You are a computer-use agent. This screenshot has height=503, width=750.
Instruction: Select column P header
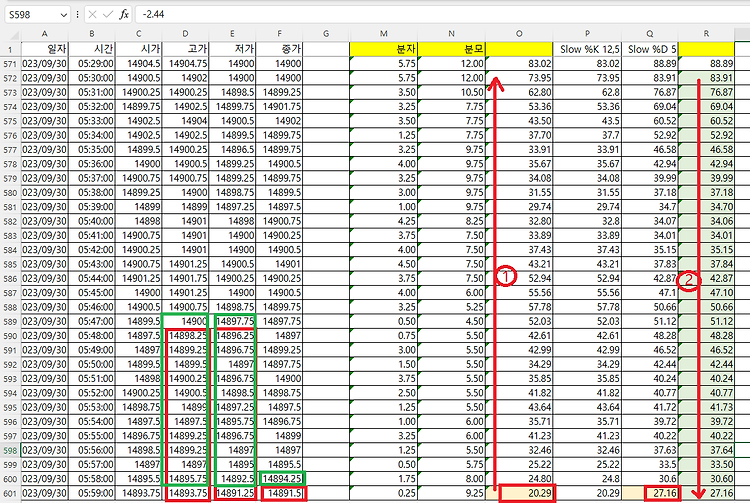tap(587, 34)
